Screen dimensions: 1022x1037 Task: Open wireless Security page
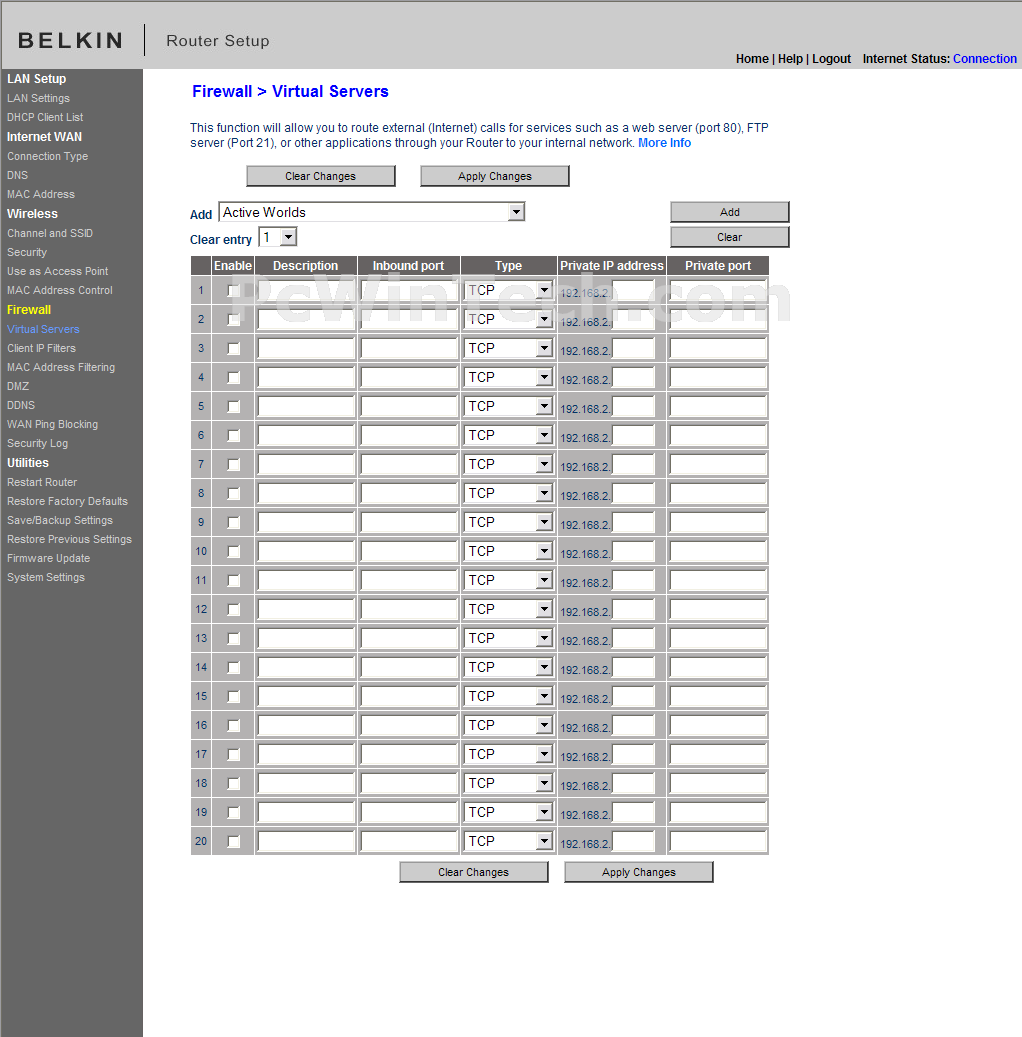(x=27, y=253)
